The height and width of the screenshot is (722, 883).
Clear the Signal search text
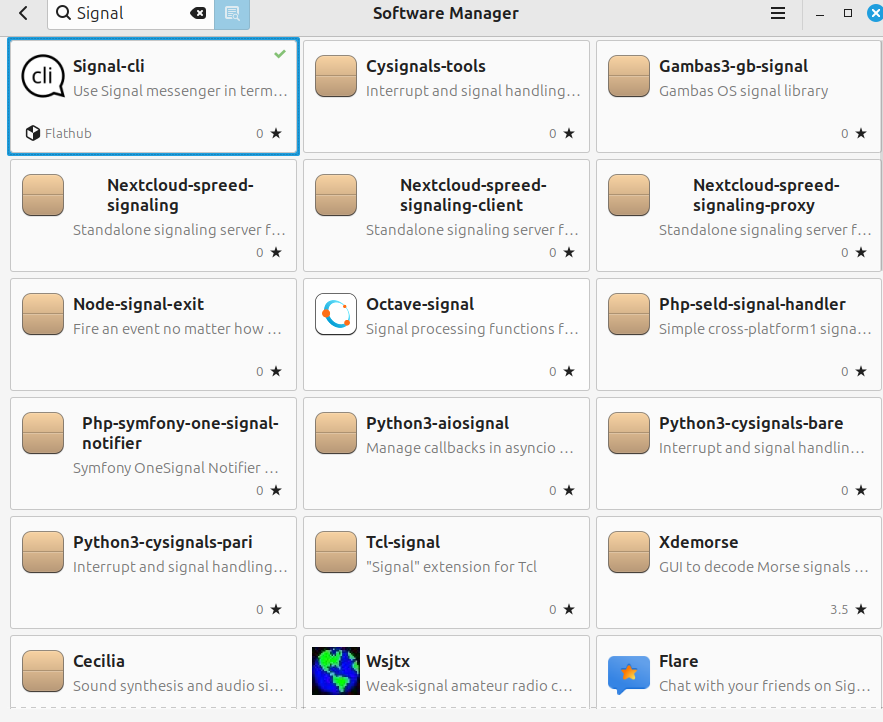pyautogui.click(x=198, y=13)
